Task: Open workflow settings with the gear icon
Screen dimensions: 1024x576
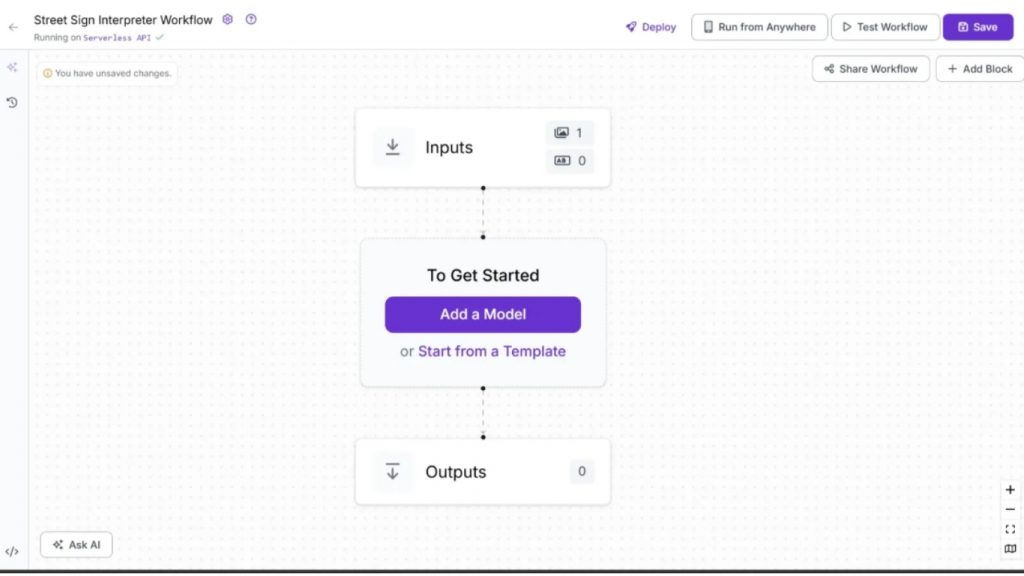Action: 228,19
